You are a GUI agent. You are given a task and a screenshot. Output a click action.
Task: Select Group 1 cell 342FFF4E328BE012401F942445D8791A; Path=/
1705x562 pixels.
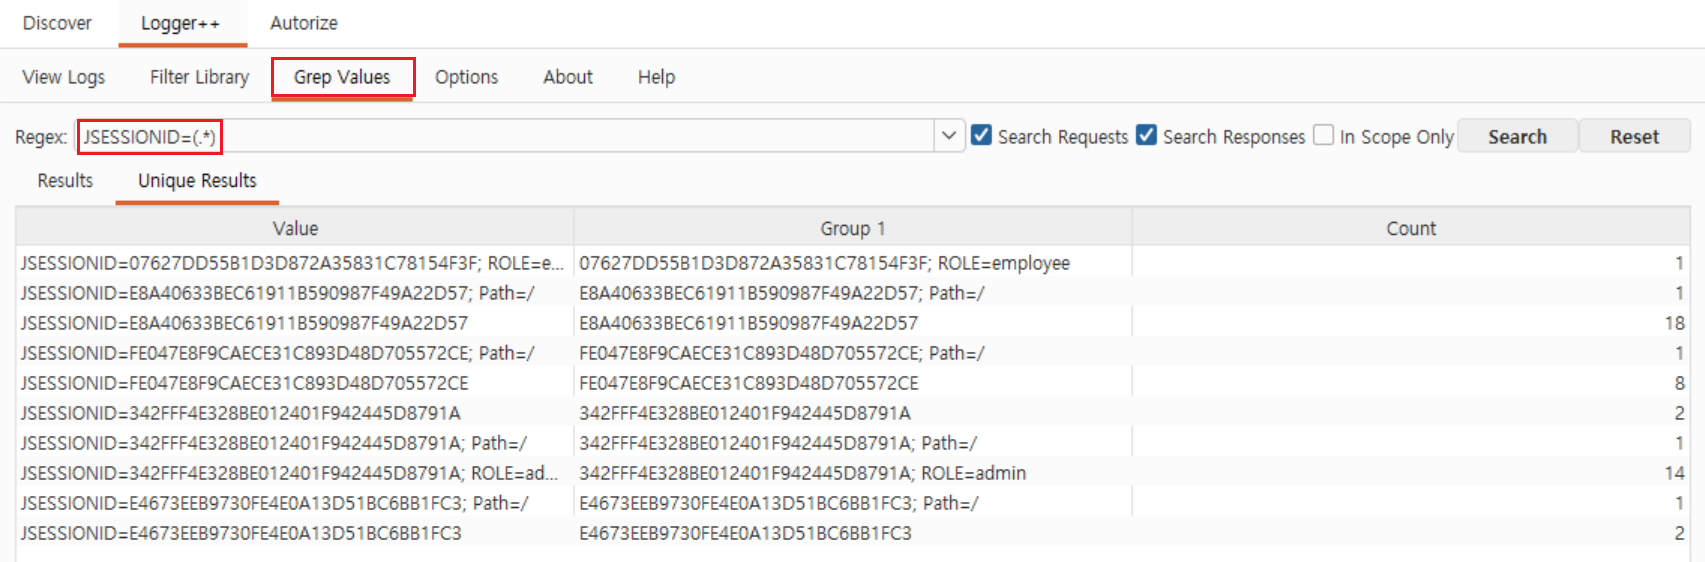pyautogui.click(x=853, y=443)
